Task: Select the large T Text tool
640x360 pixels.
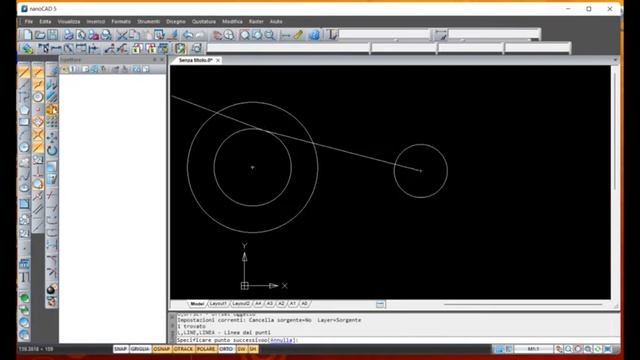Action: tap(24, 278)
